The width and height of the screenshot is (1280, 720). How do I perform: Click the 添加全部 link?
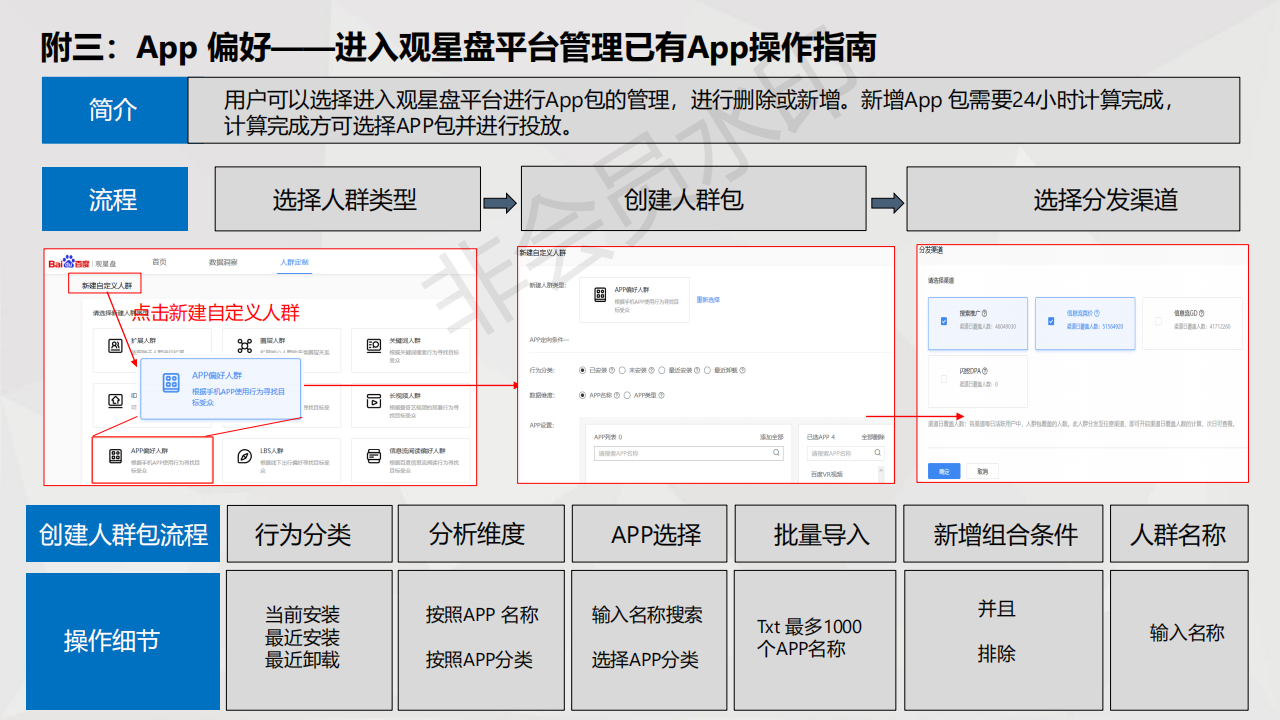[x=771, y=437]
